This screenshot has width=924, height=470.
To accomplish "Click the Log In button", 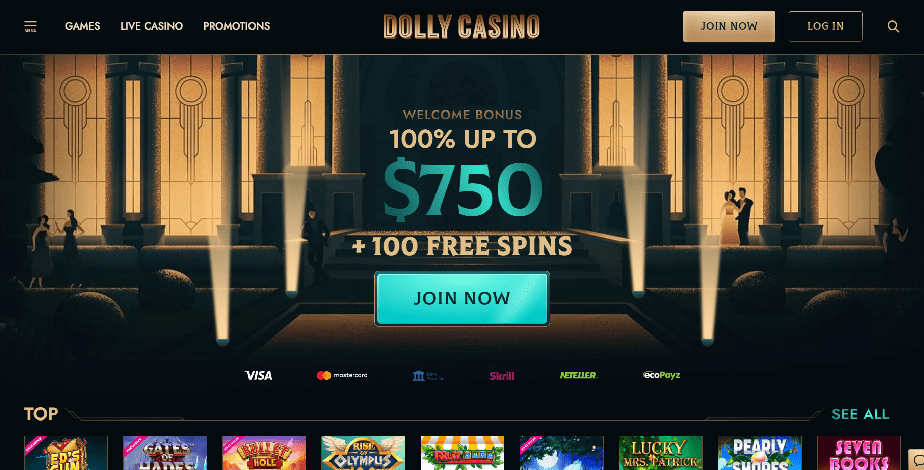I will click(x=826, y=27).
